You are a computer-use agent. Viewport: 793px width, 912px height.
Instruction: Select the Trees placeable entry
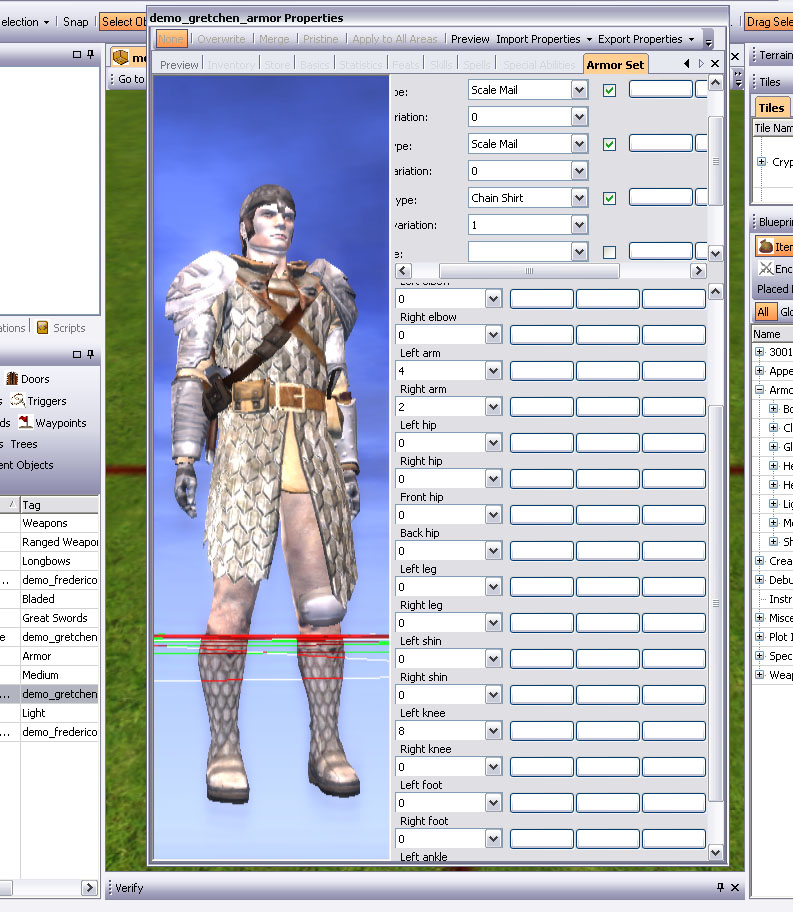click(x=23, y=444)
